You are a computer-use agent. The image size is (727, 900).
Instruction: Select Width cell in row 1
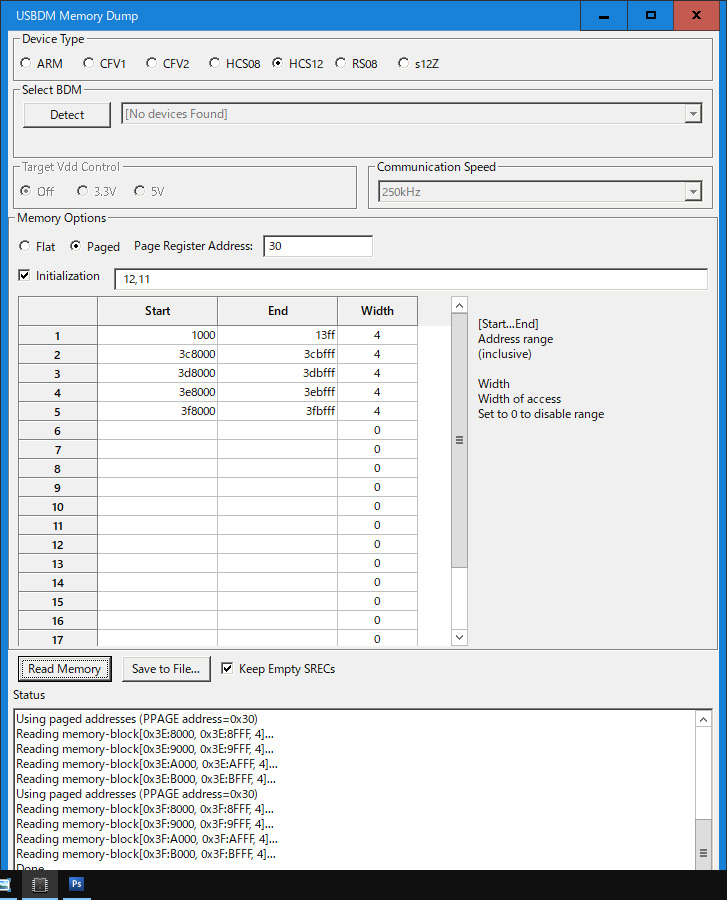tap(377, 335)
